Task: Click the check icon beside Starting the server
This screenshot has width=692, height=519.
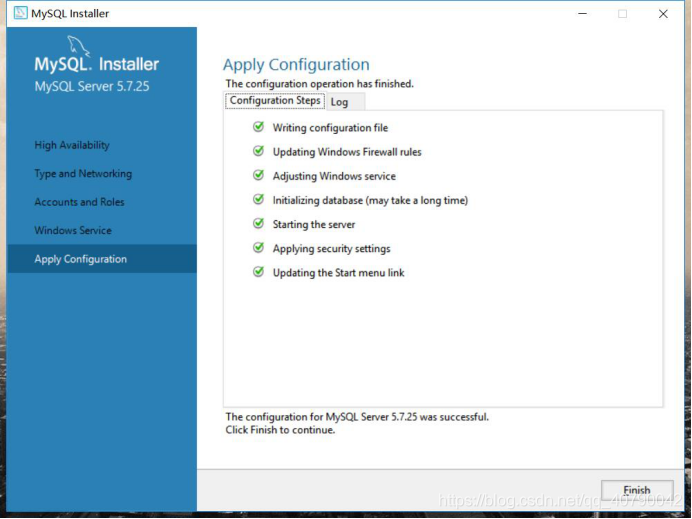Action: 259,224
